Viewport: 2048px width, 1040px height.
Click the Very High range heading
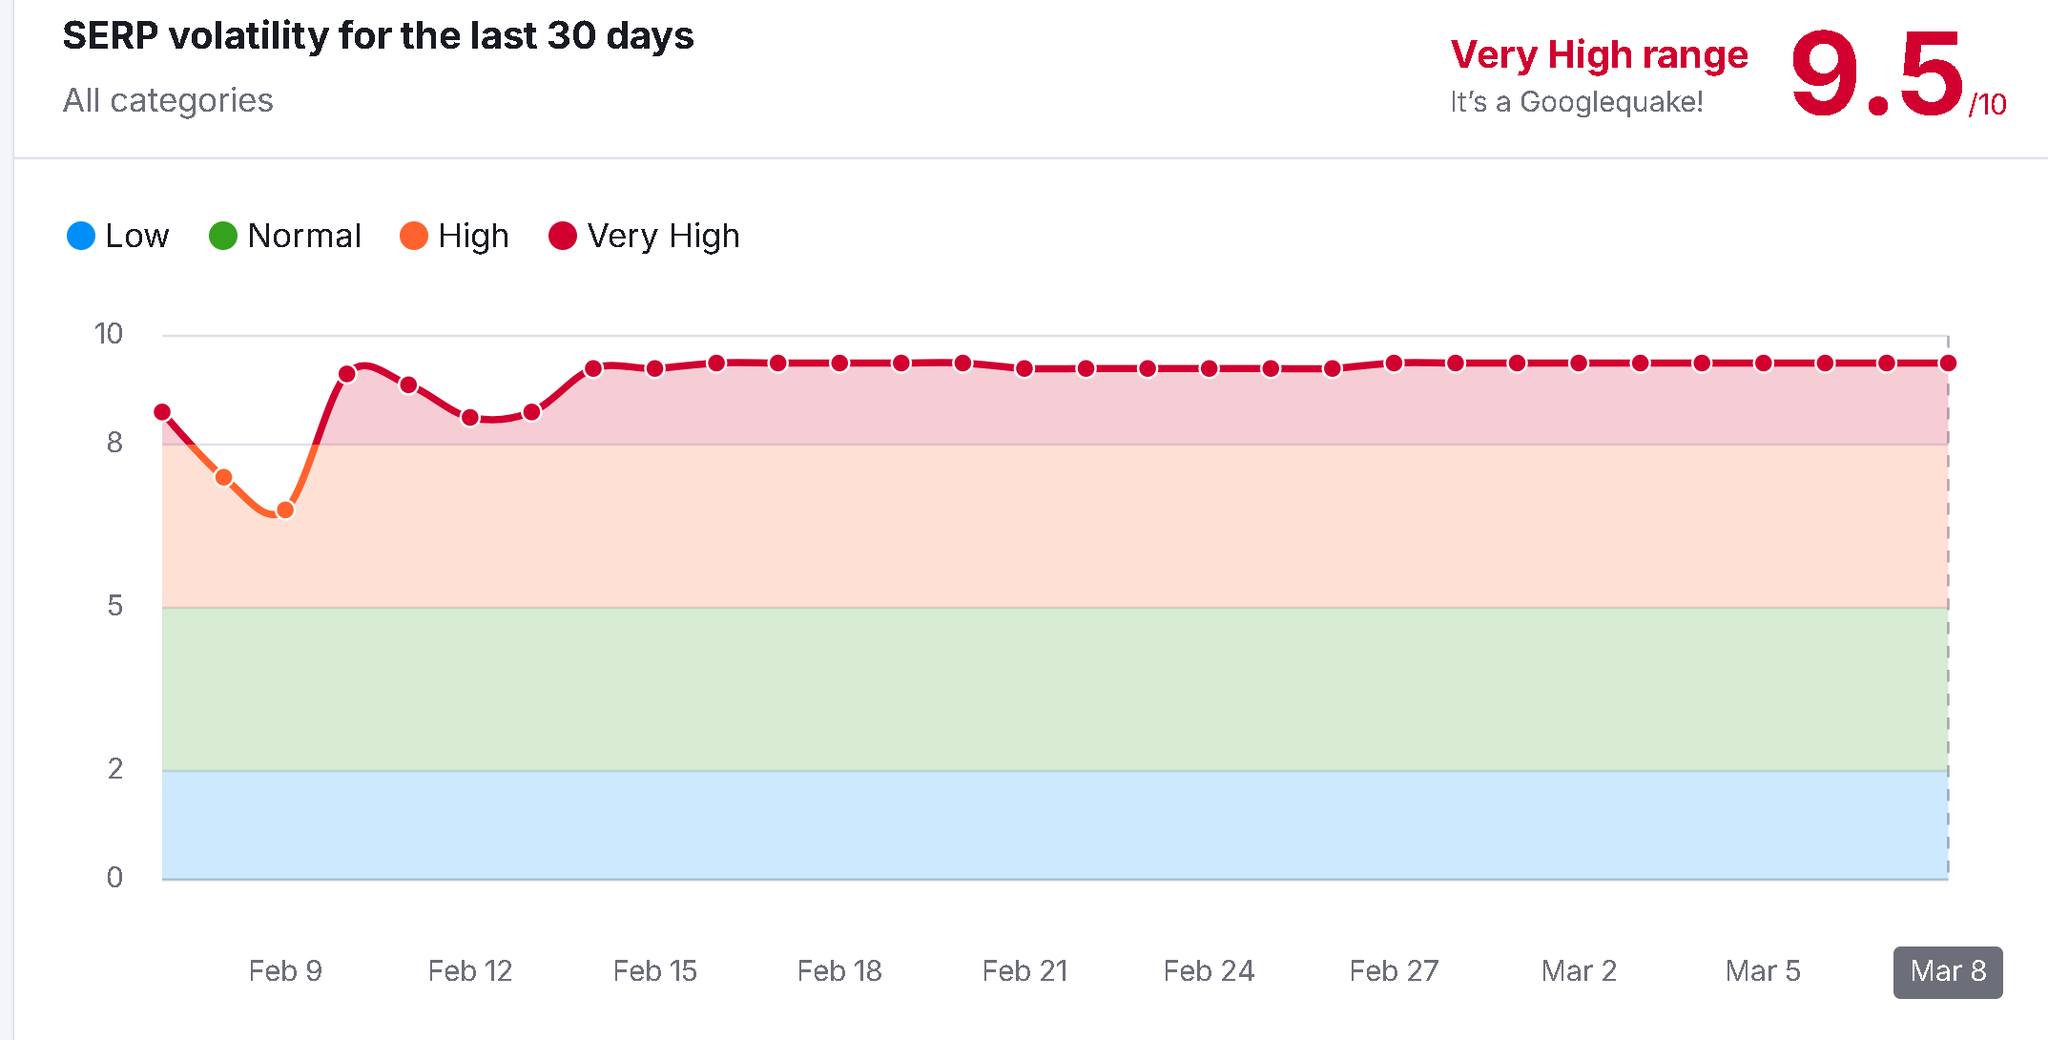1599,54
